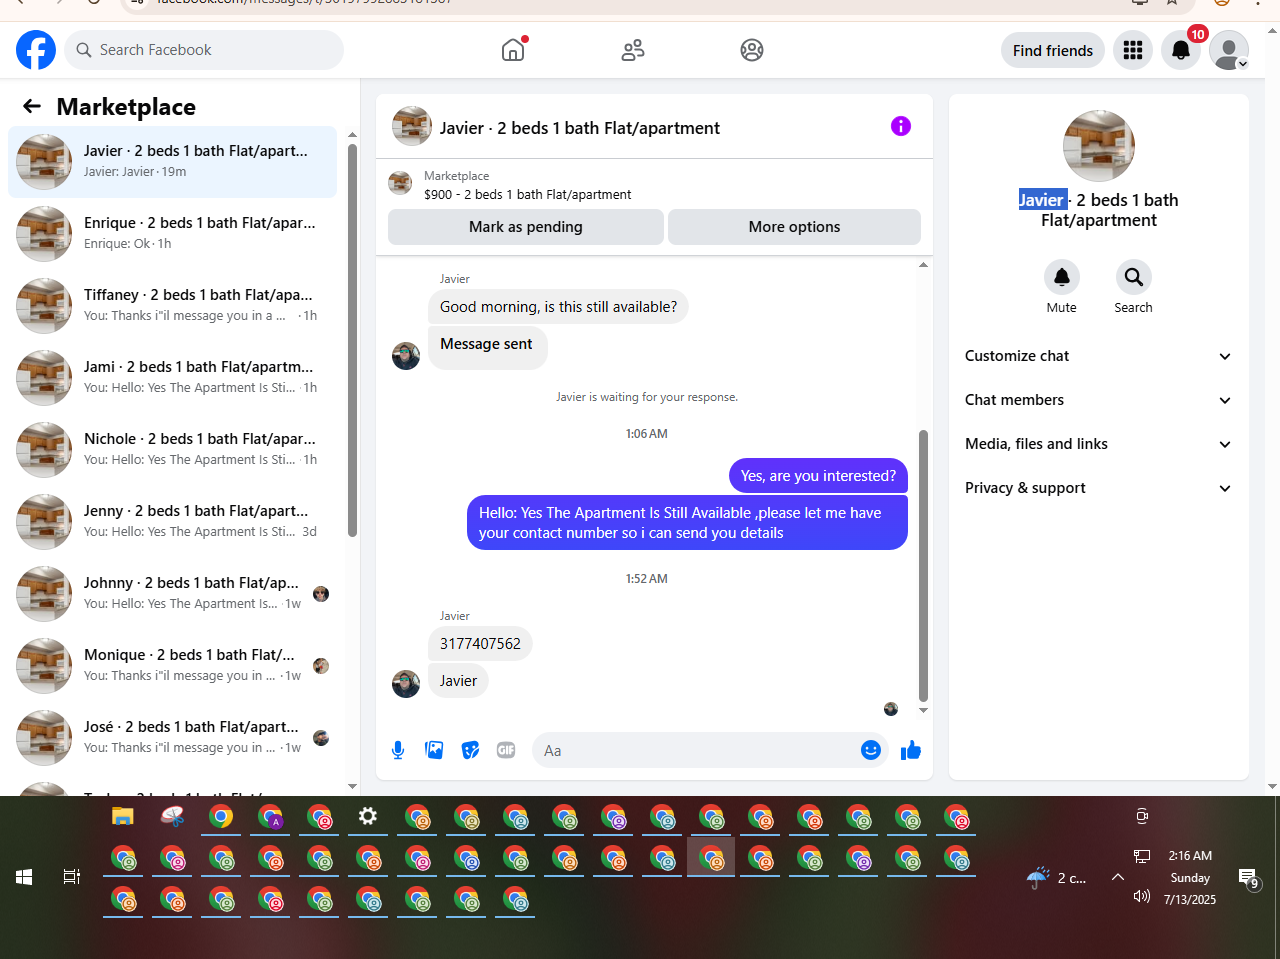Search in conversation with magnifier icon
The height and width of the screenshot is (959, 1280).
[x=1133, y=277]
